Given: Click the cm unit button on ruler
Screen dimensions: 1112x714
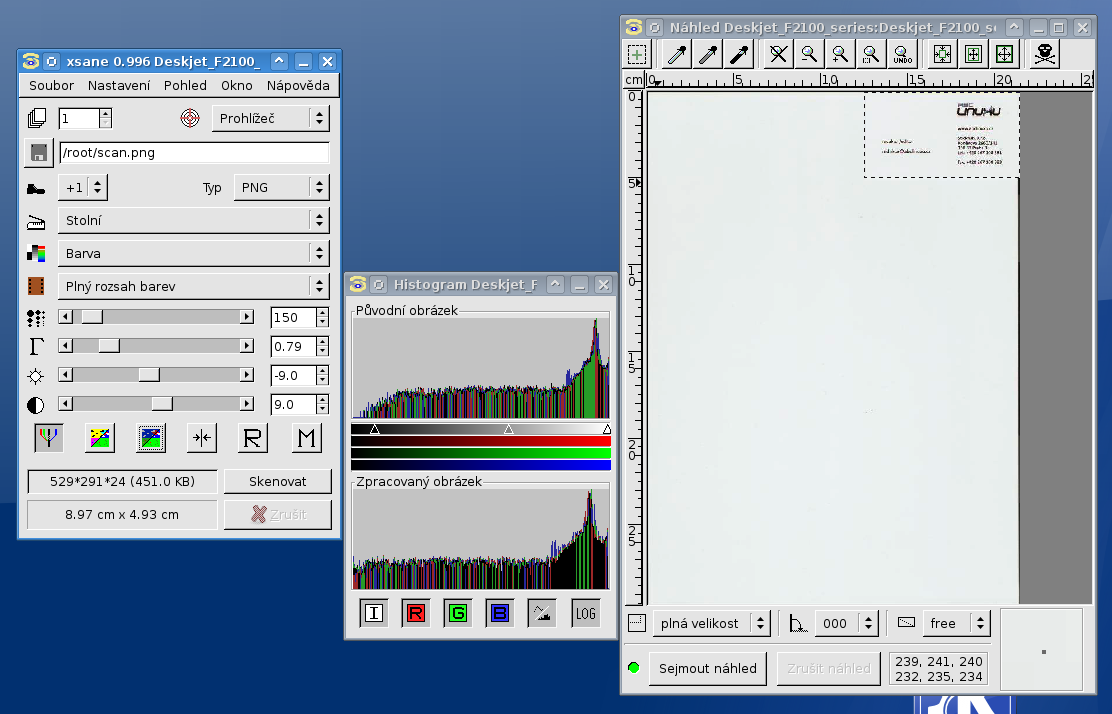Looking at the screenshot, I should point(634,79).
